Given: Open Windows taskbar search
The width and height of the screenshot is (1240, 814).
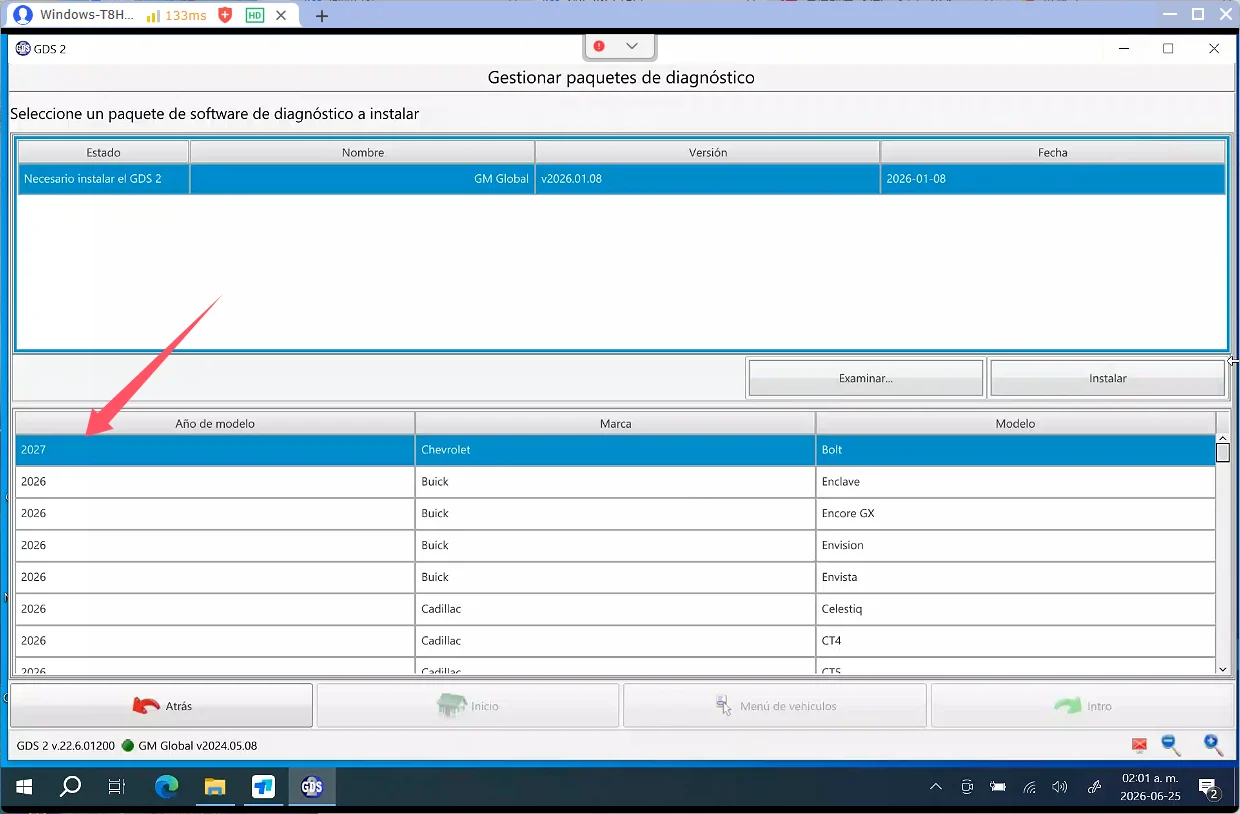Looking at the screenshot, I should click(70, 787).
